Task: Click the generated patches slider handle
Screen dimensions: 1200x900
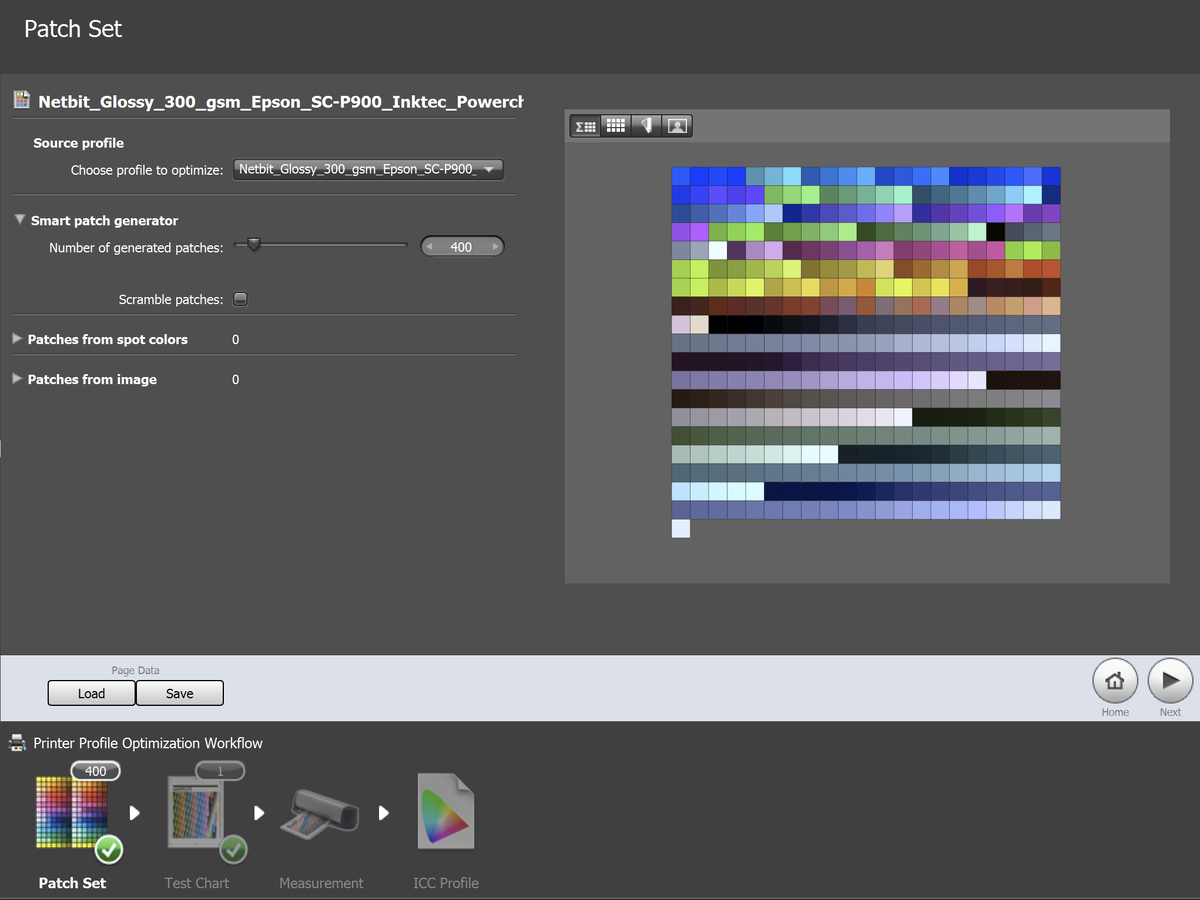Action: pos(253,245)
